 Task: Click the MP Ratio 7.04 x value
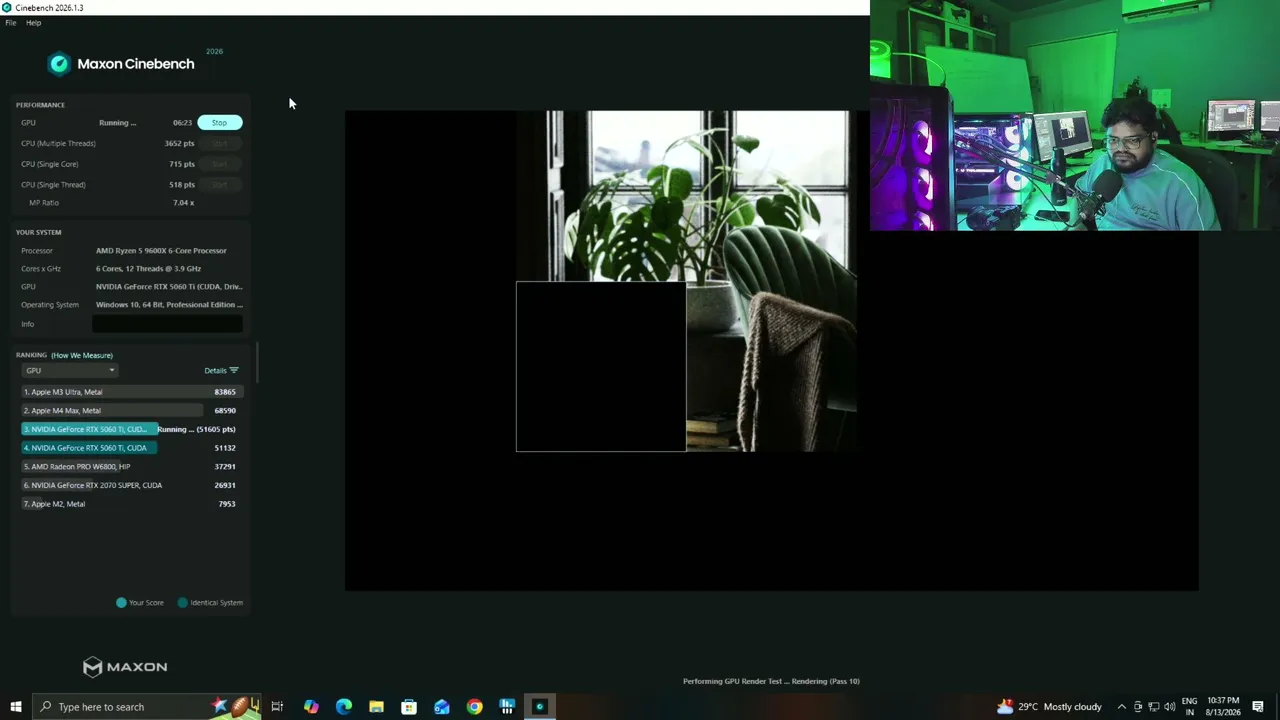183,203
